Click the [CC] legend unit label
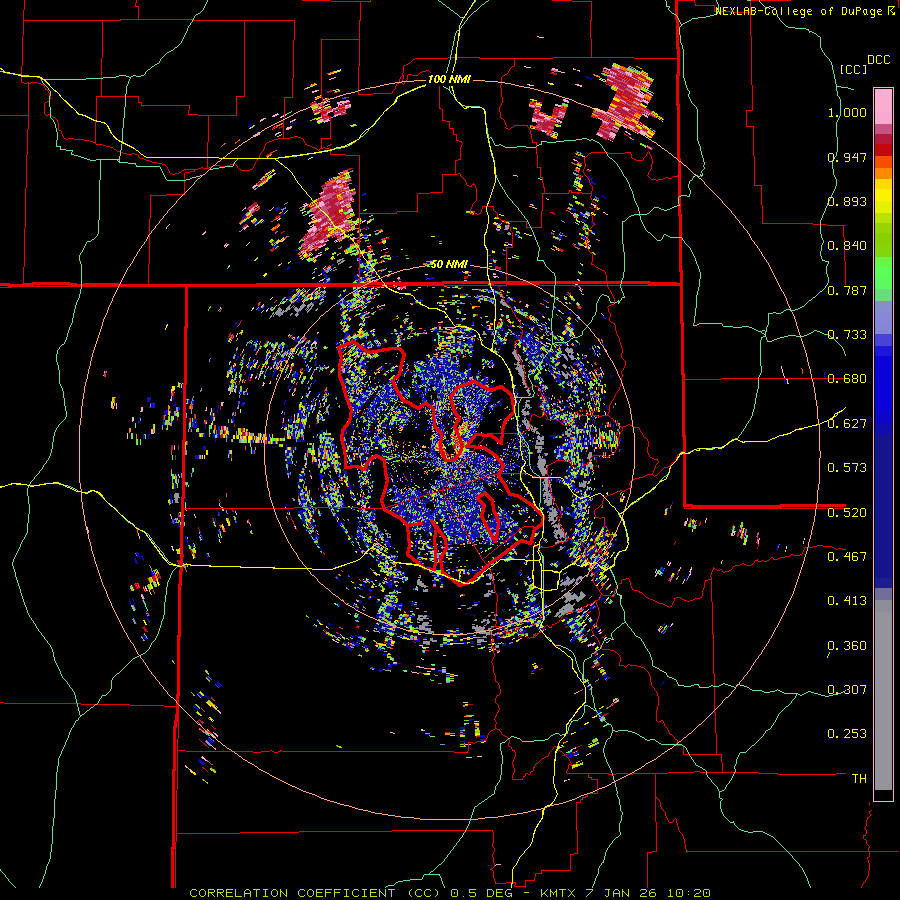The width and height of the screenshot is (900, 900). click(x=853, y=69)
